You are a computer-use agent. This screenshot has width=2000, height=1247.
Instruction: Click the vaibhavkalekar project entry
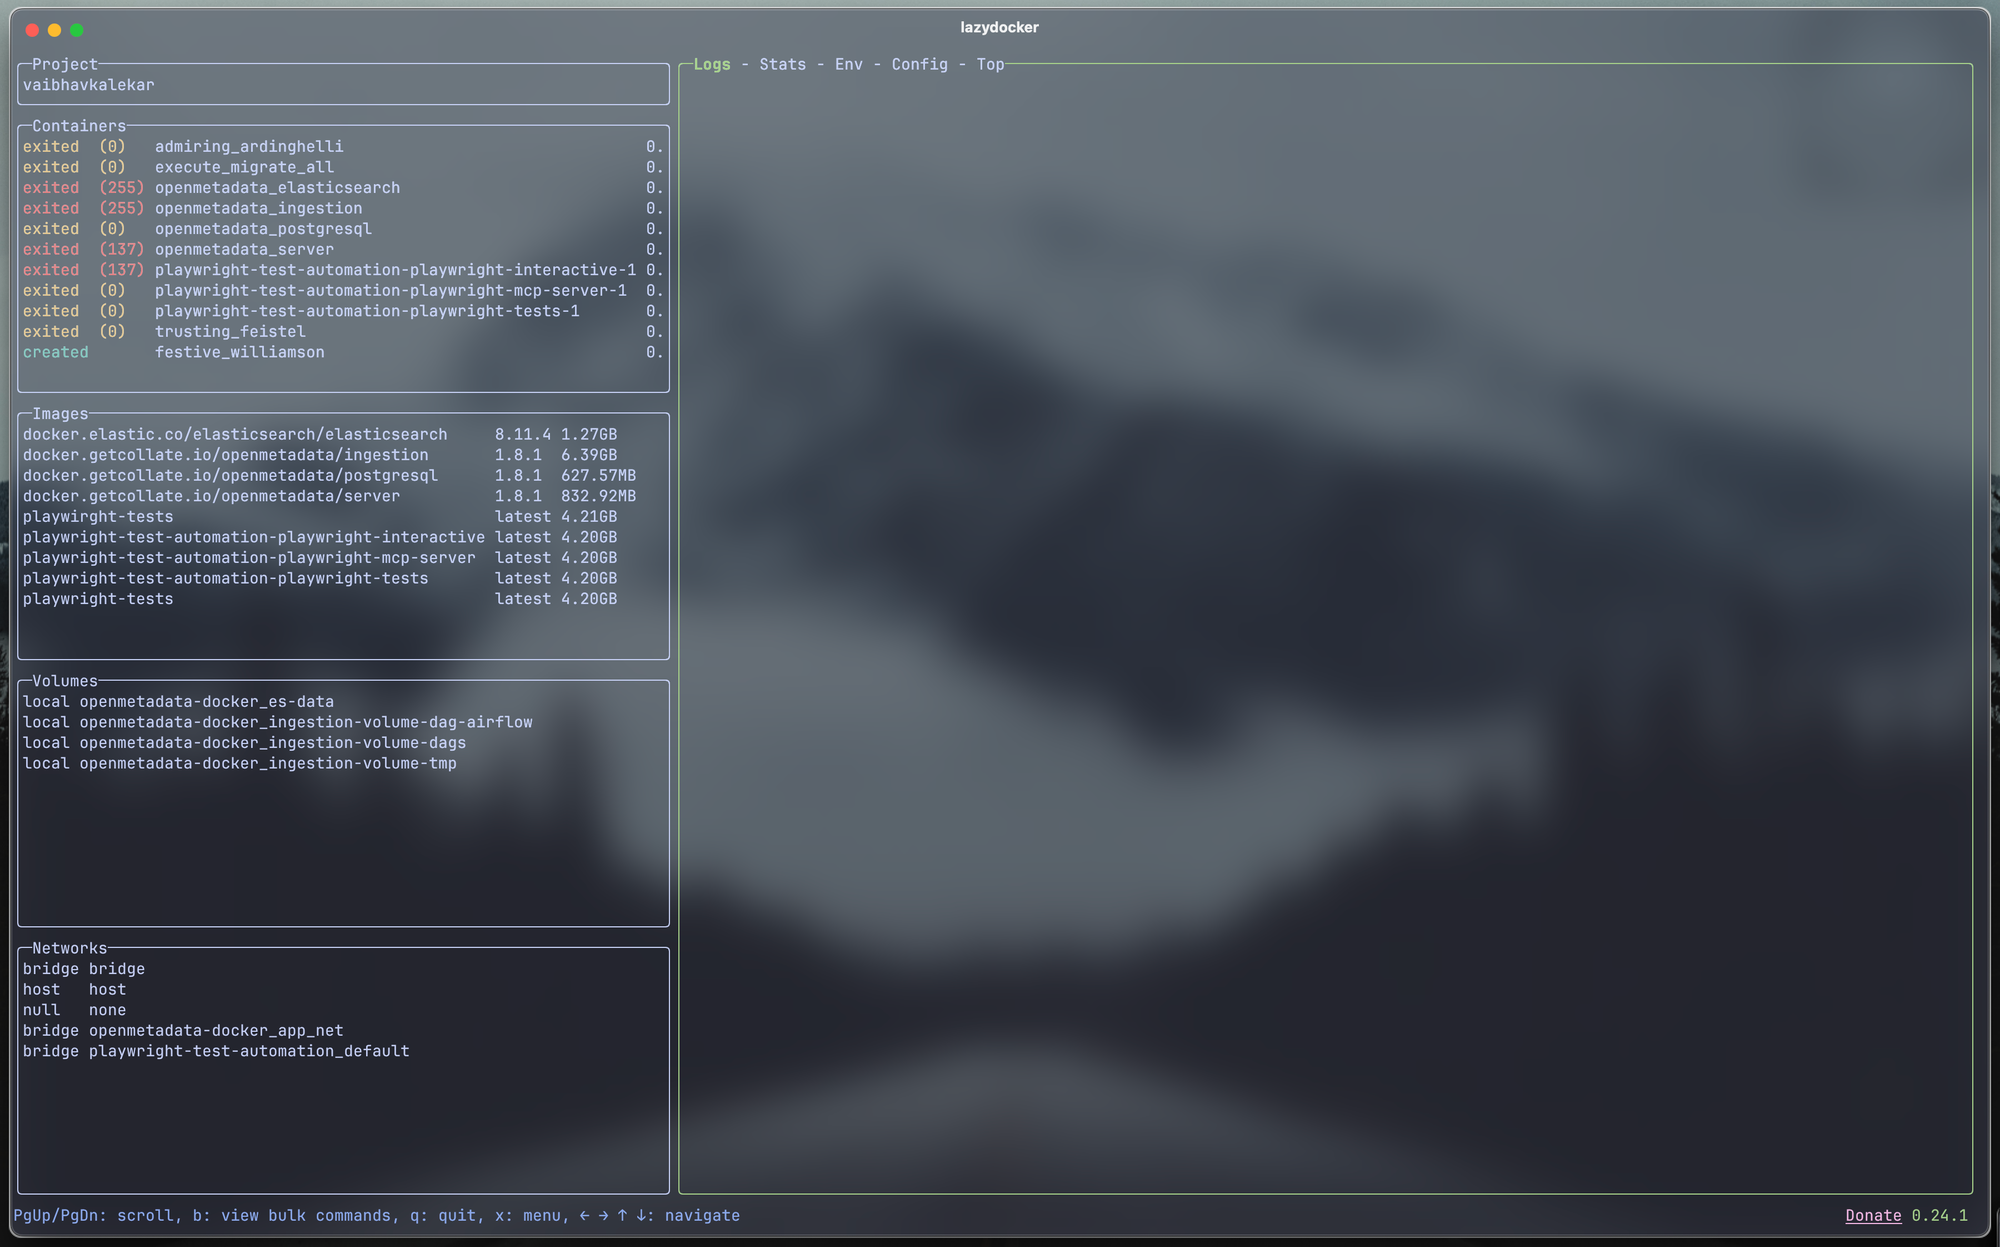(x=89, y=86)
